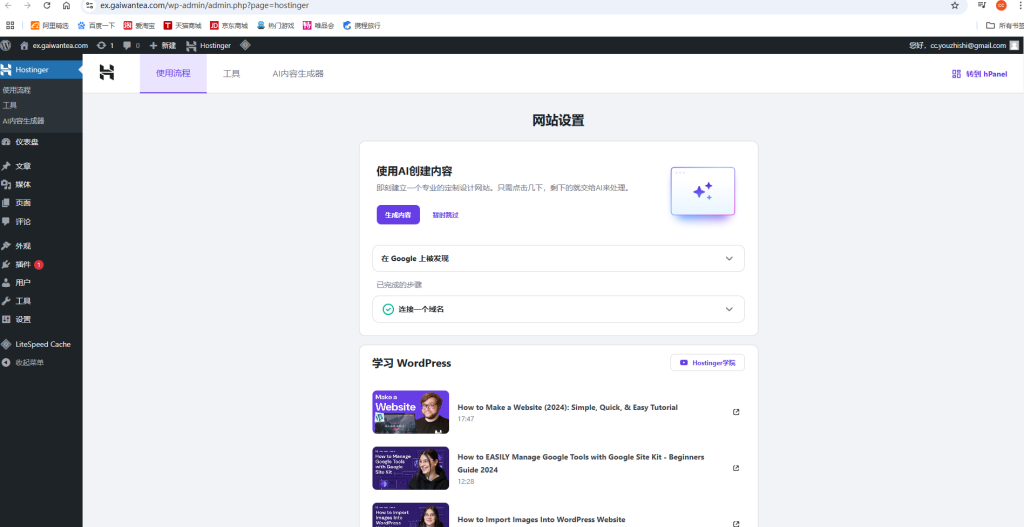The width and height of the screenshot is (1024, 527).
Task: Click the green check on 连接一个域名
Action: [388, 309]
